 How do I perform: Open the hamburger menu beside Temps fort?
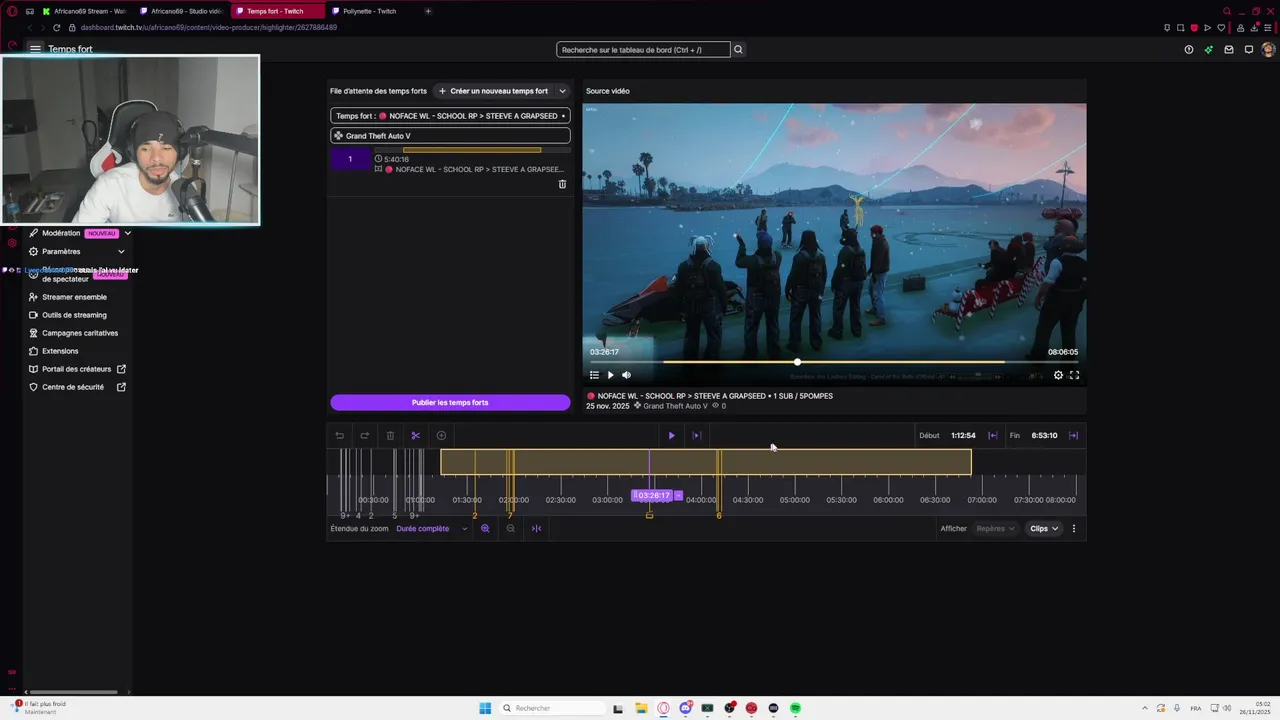point(35,49)
